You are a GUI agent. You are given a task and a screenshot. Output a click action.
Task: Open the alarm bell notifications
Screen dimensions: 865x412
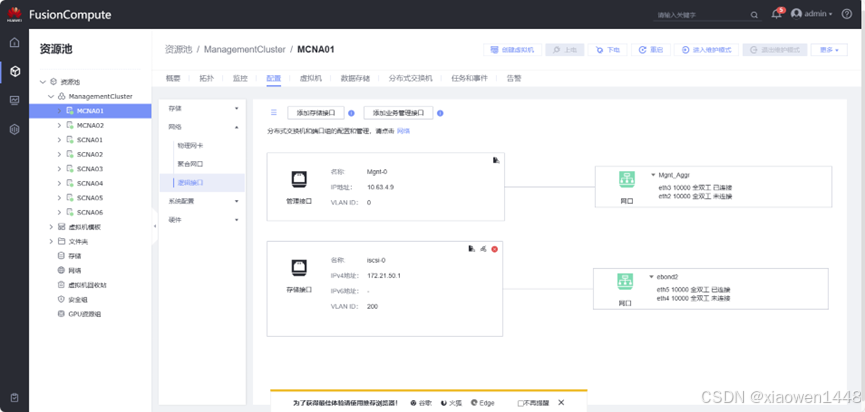pos(777,14)
